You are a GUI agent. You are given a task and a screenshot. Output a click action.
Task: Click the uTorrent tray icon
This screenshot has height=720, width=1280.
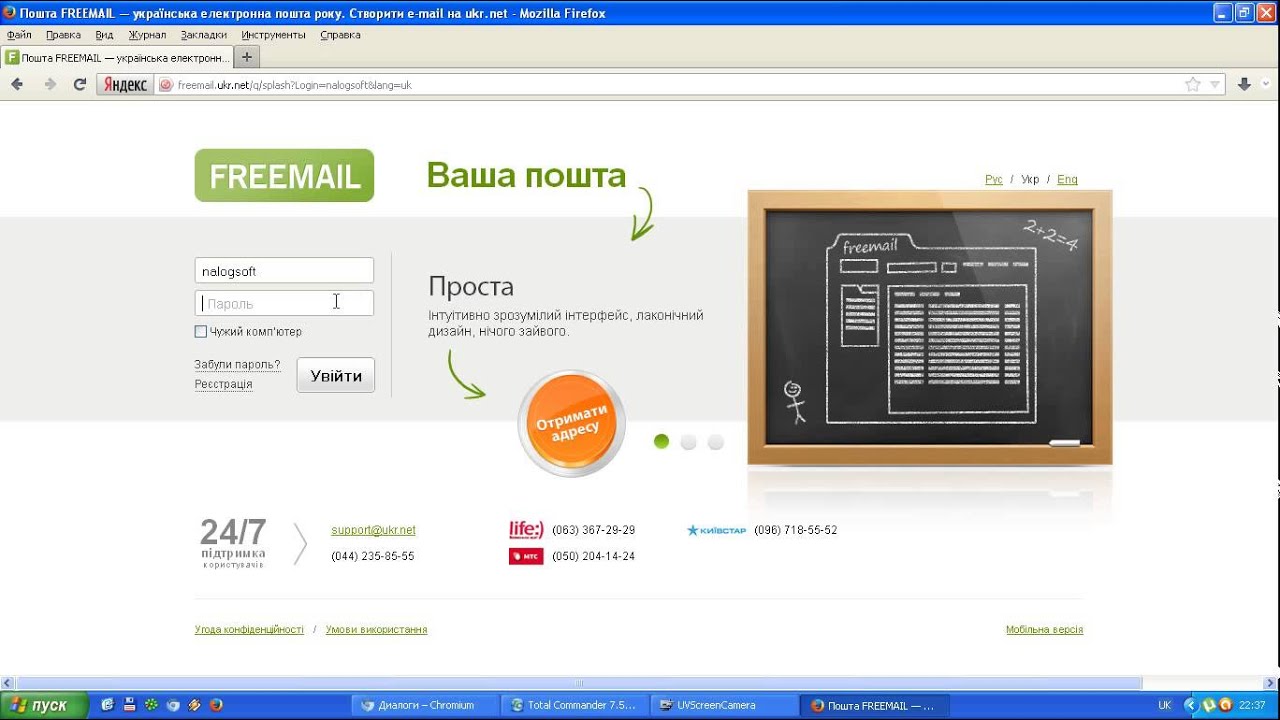(1209, 705)
